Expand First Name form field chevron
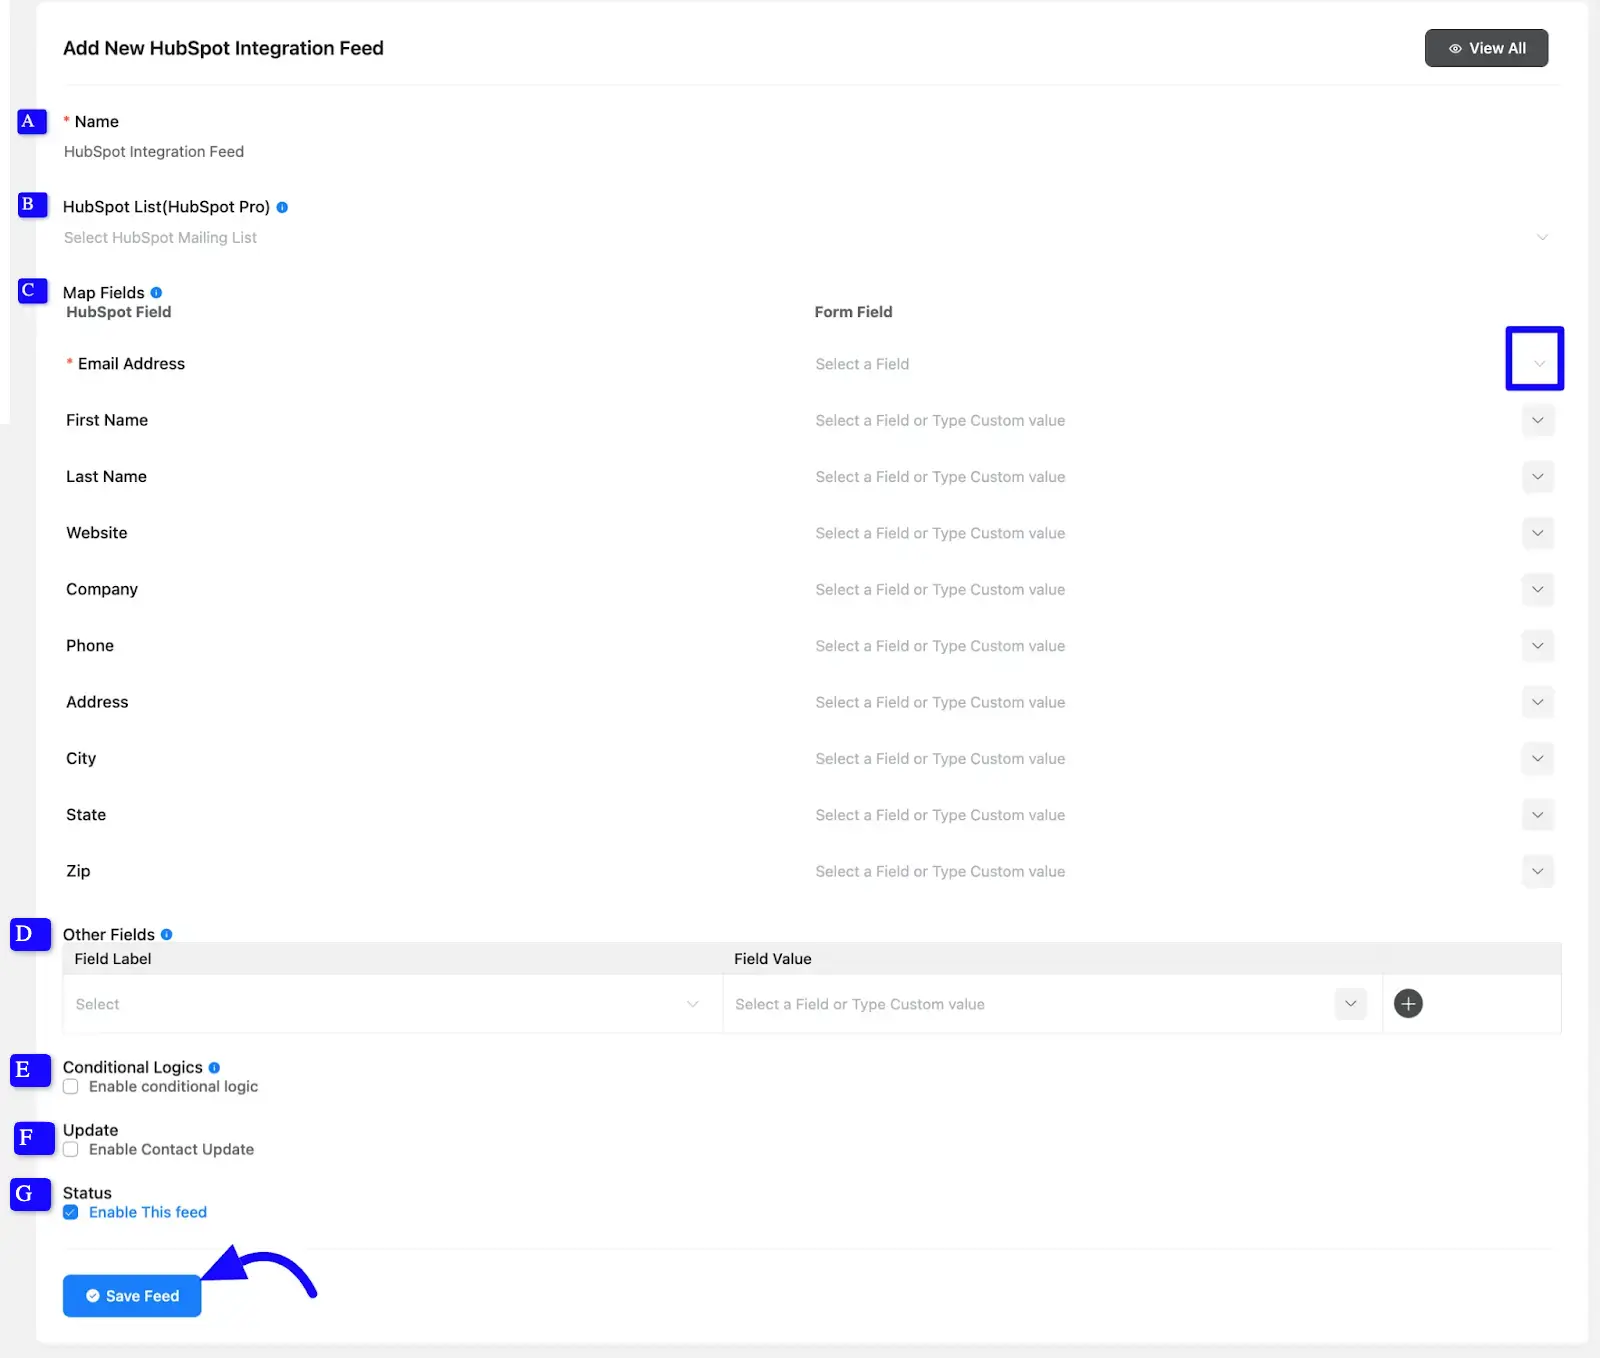The width and height of the screenshot is (1600, 1358). (1538, 420)
